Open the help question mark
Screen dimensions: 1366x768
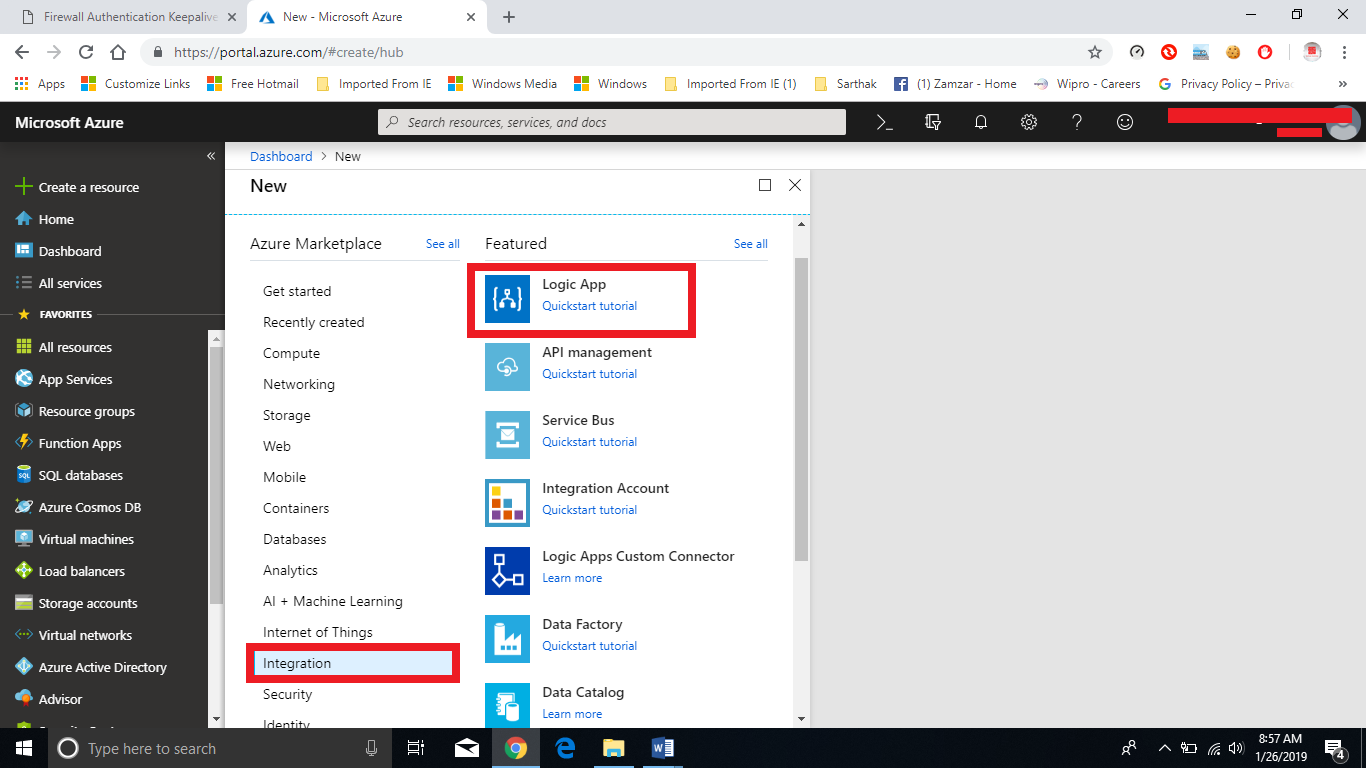[x=1077, y=122]
